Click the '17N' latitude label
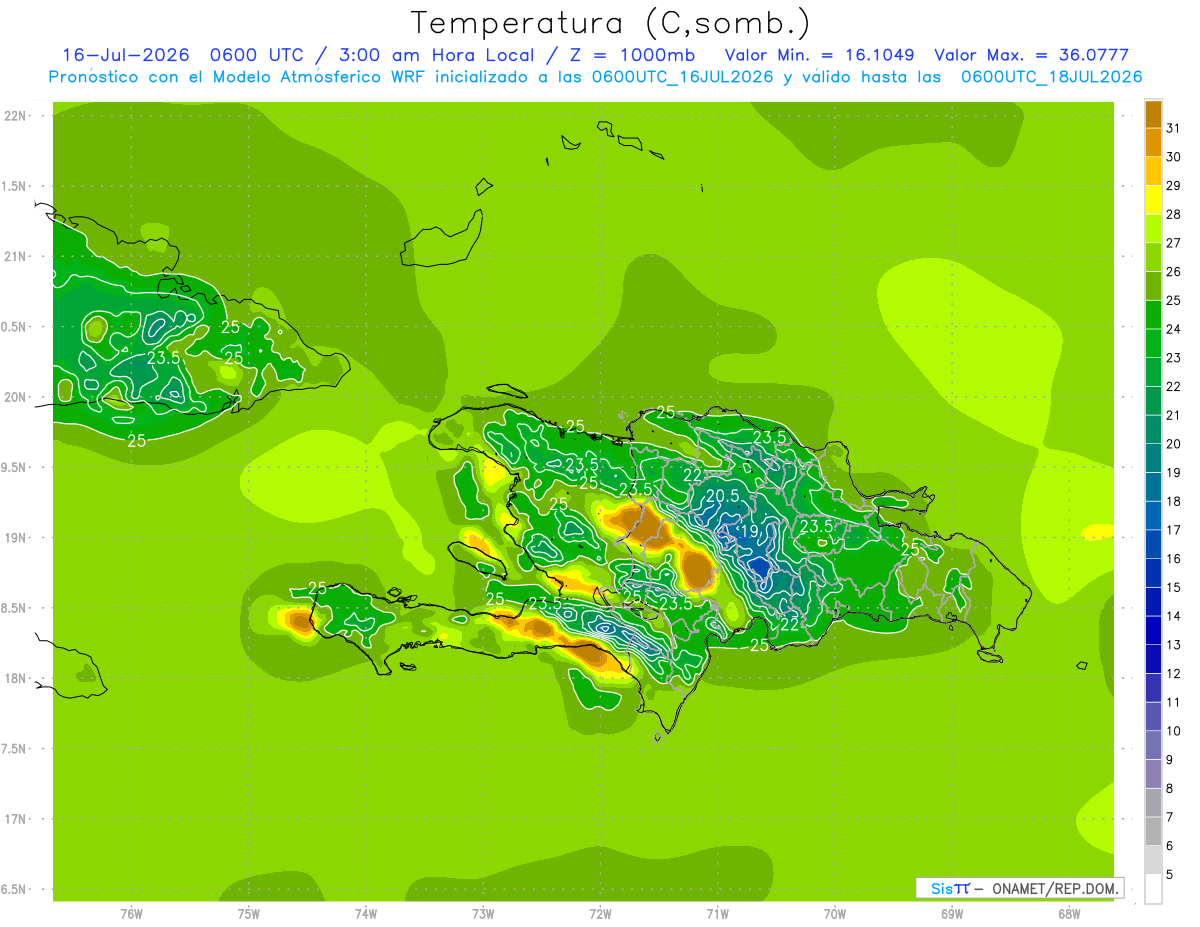 [x=16, y=819]
